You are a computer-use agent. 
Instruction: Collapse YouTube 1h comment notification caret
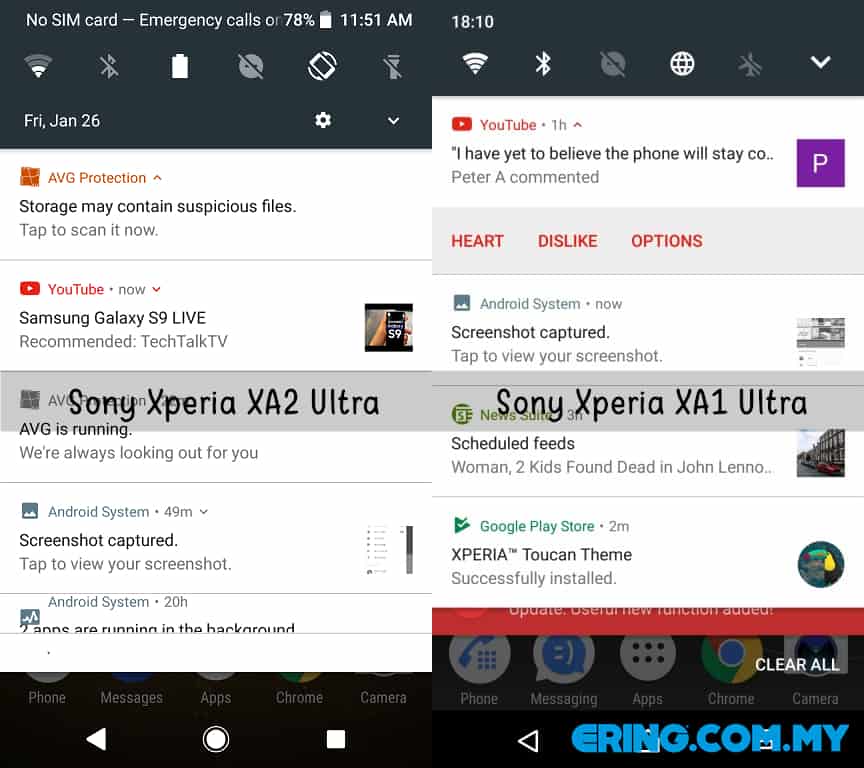[x=577, y=125]
